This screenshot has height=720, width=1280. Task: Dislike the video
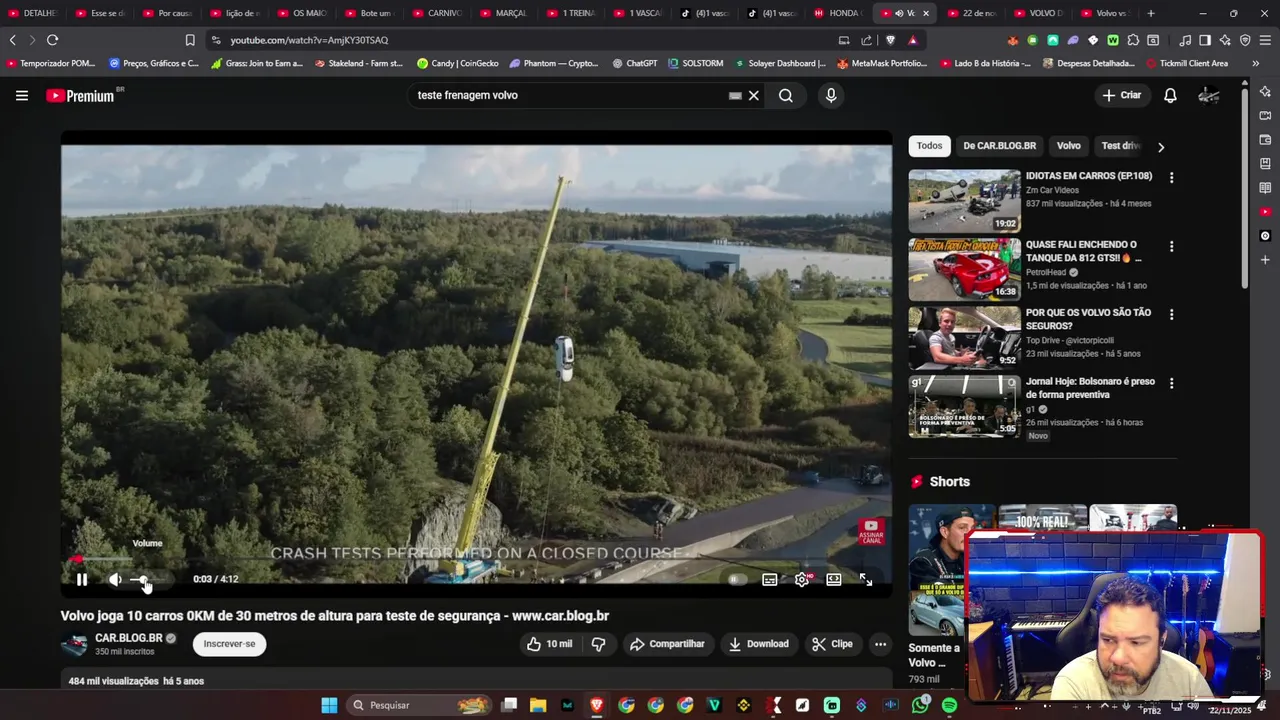point(598,644)
